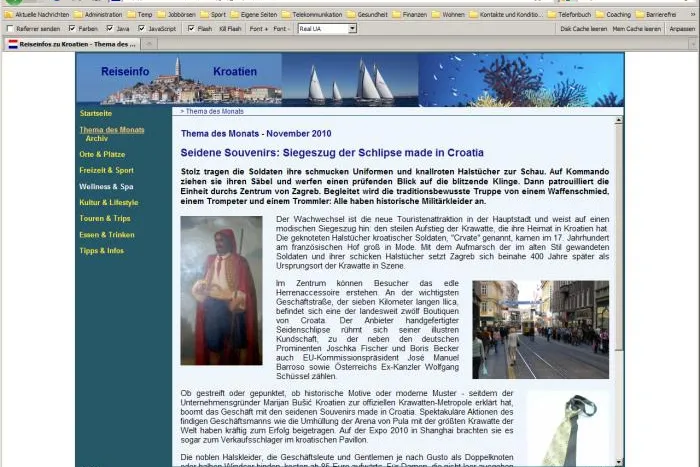Toggle the Flash checkbox
700x467 pixels.
(191, 29)
